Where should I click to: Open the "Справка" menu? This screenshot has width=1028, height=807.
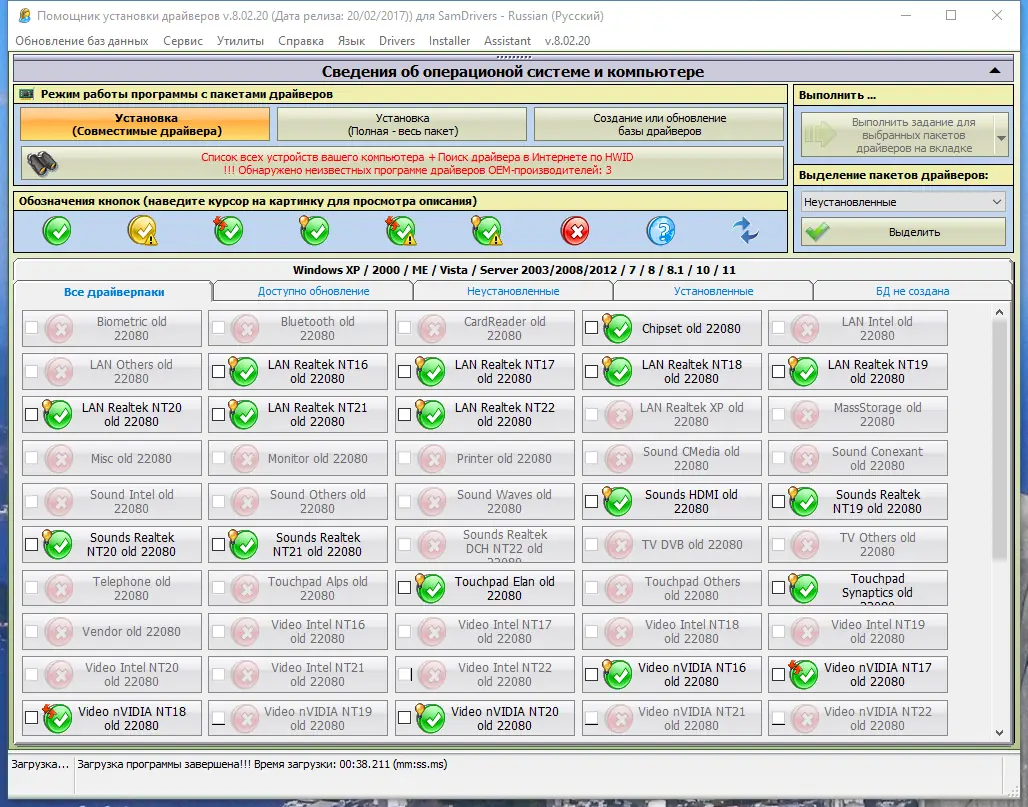pos(301,41)
